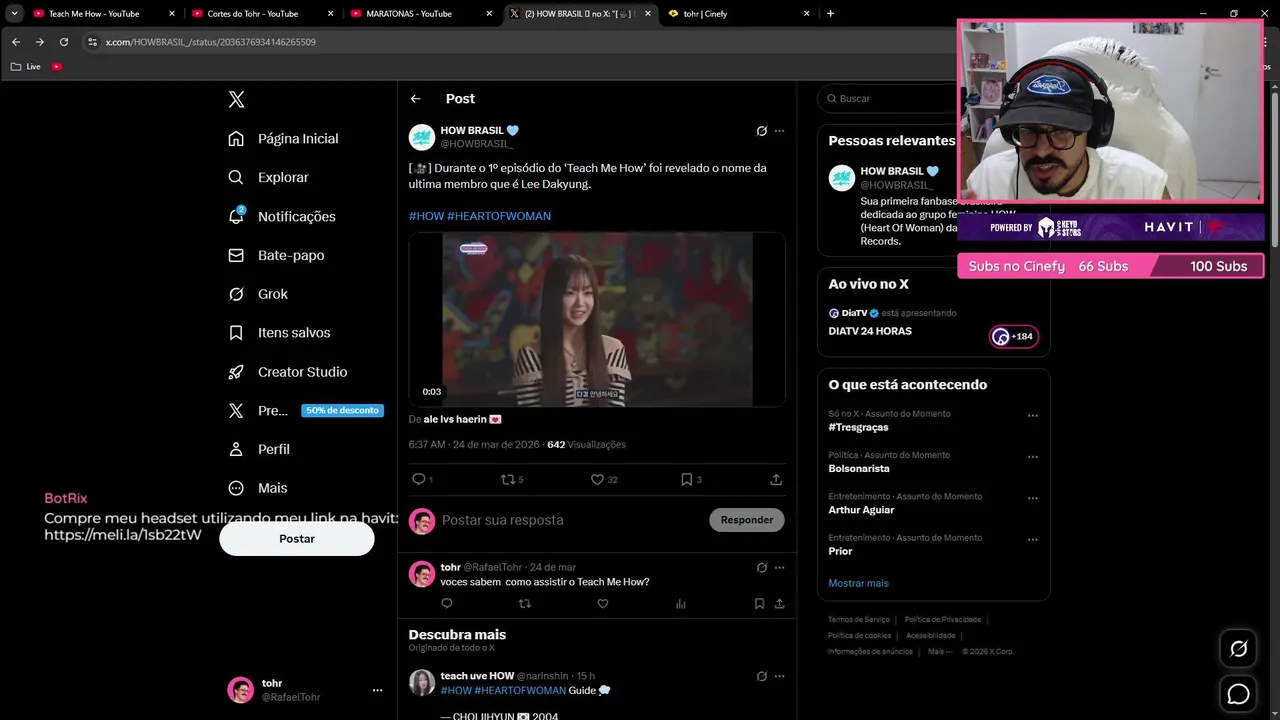Open Grok from the sidebar

click(x=258, y=294)
